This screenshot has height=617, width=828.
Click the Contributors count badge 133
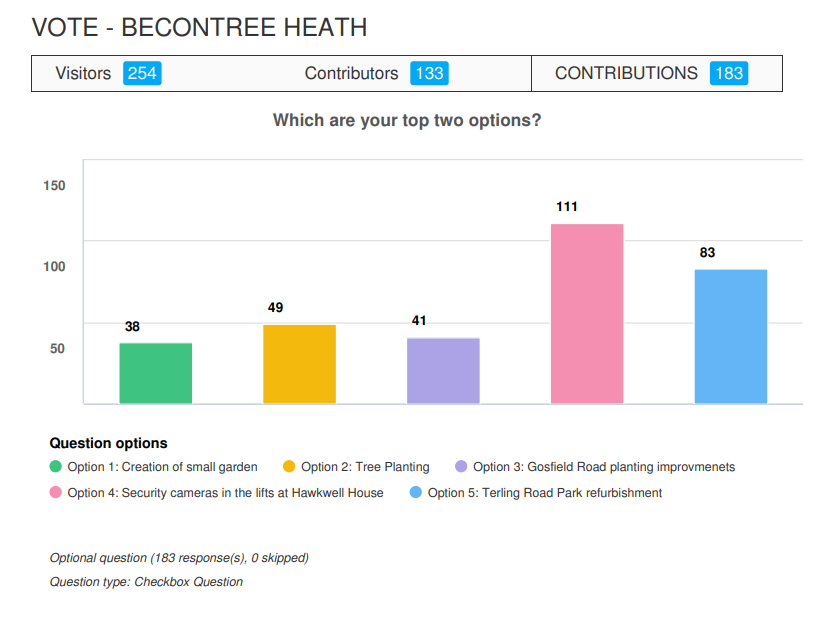[x=429, y=73]
